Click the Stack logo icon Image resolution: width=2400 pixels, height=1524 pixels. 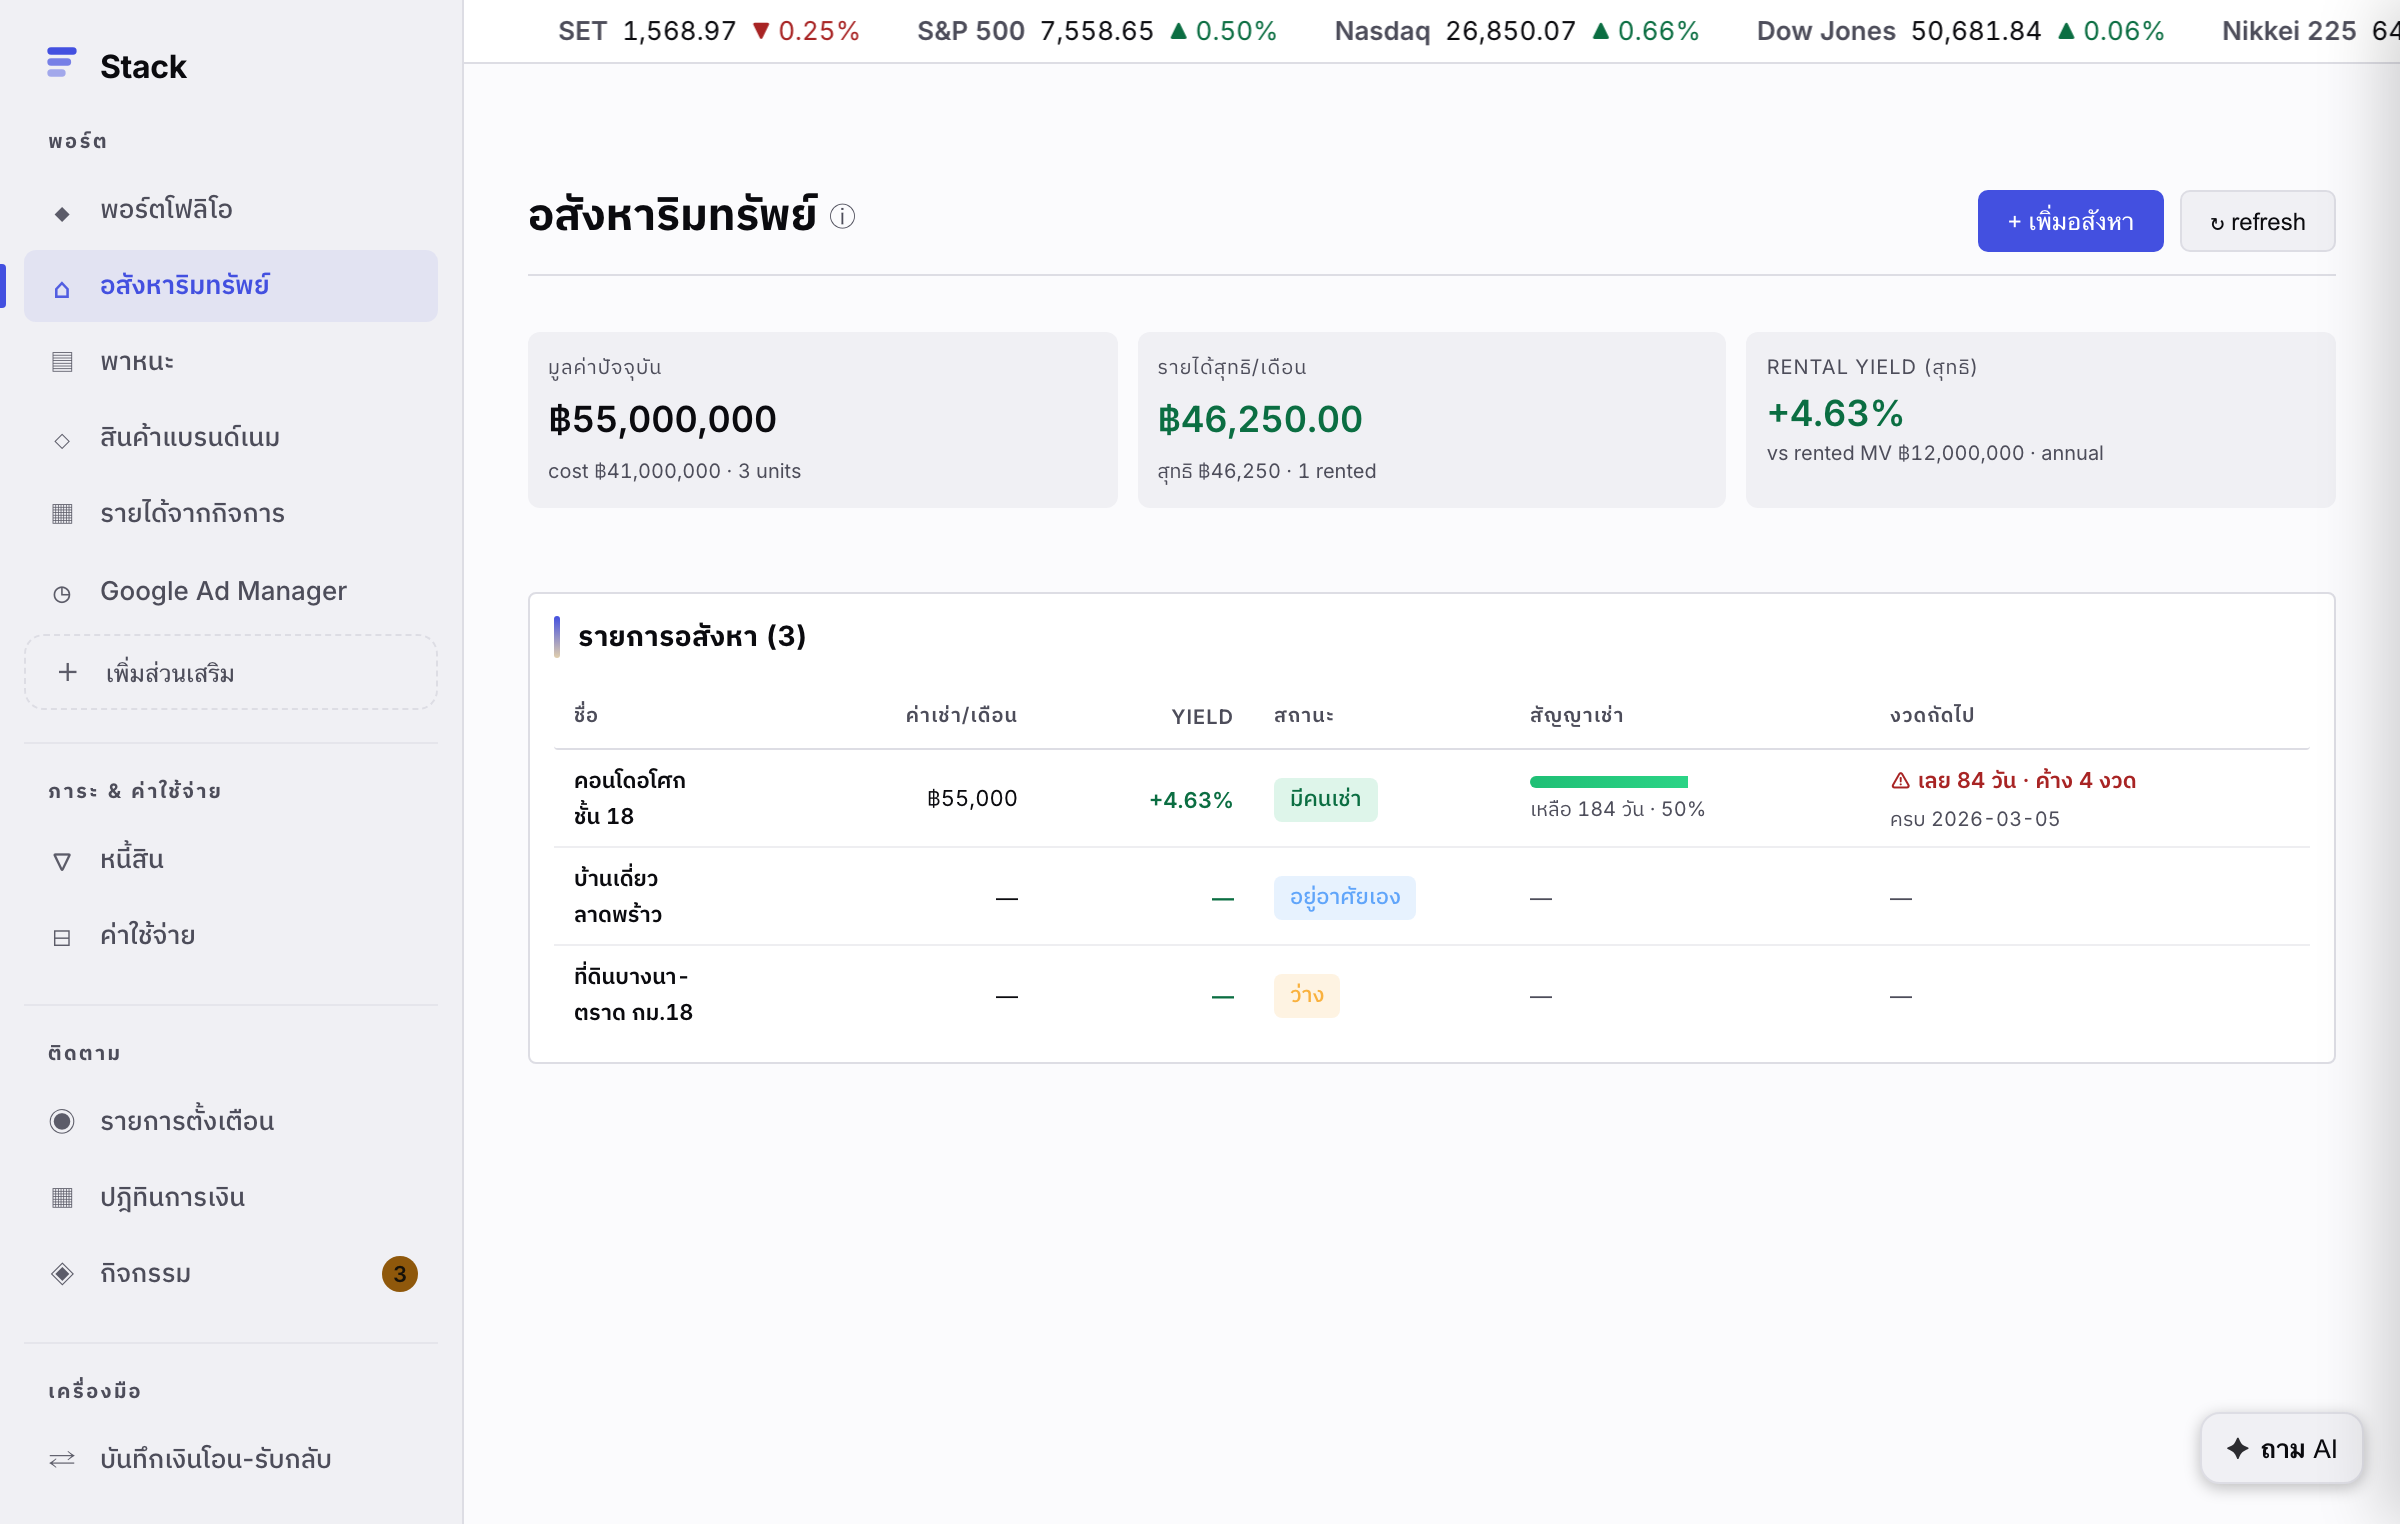tap(61, 63)
